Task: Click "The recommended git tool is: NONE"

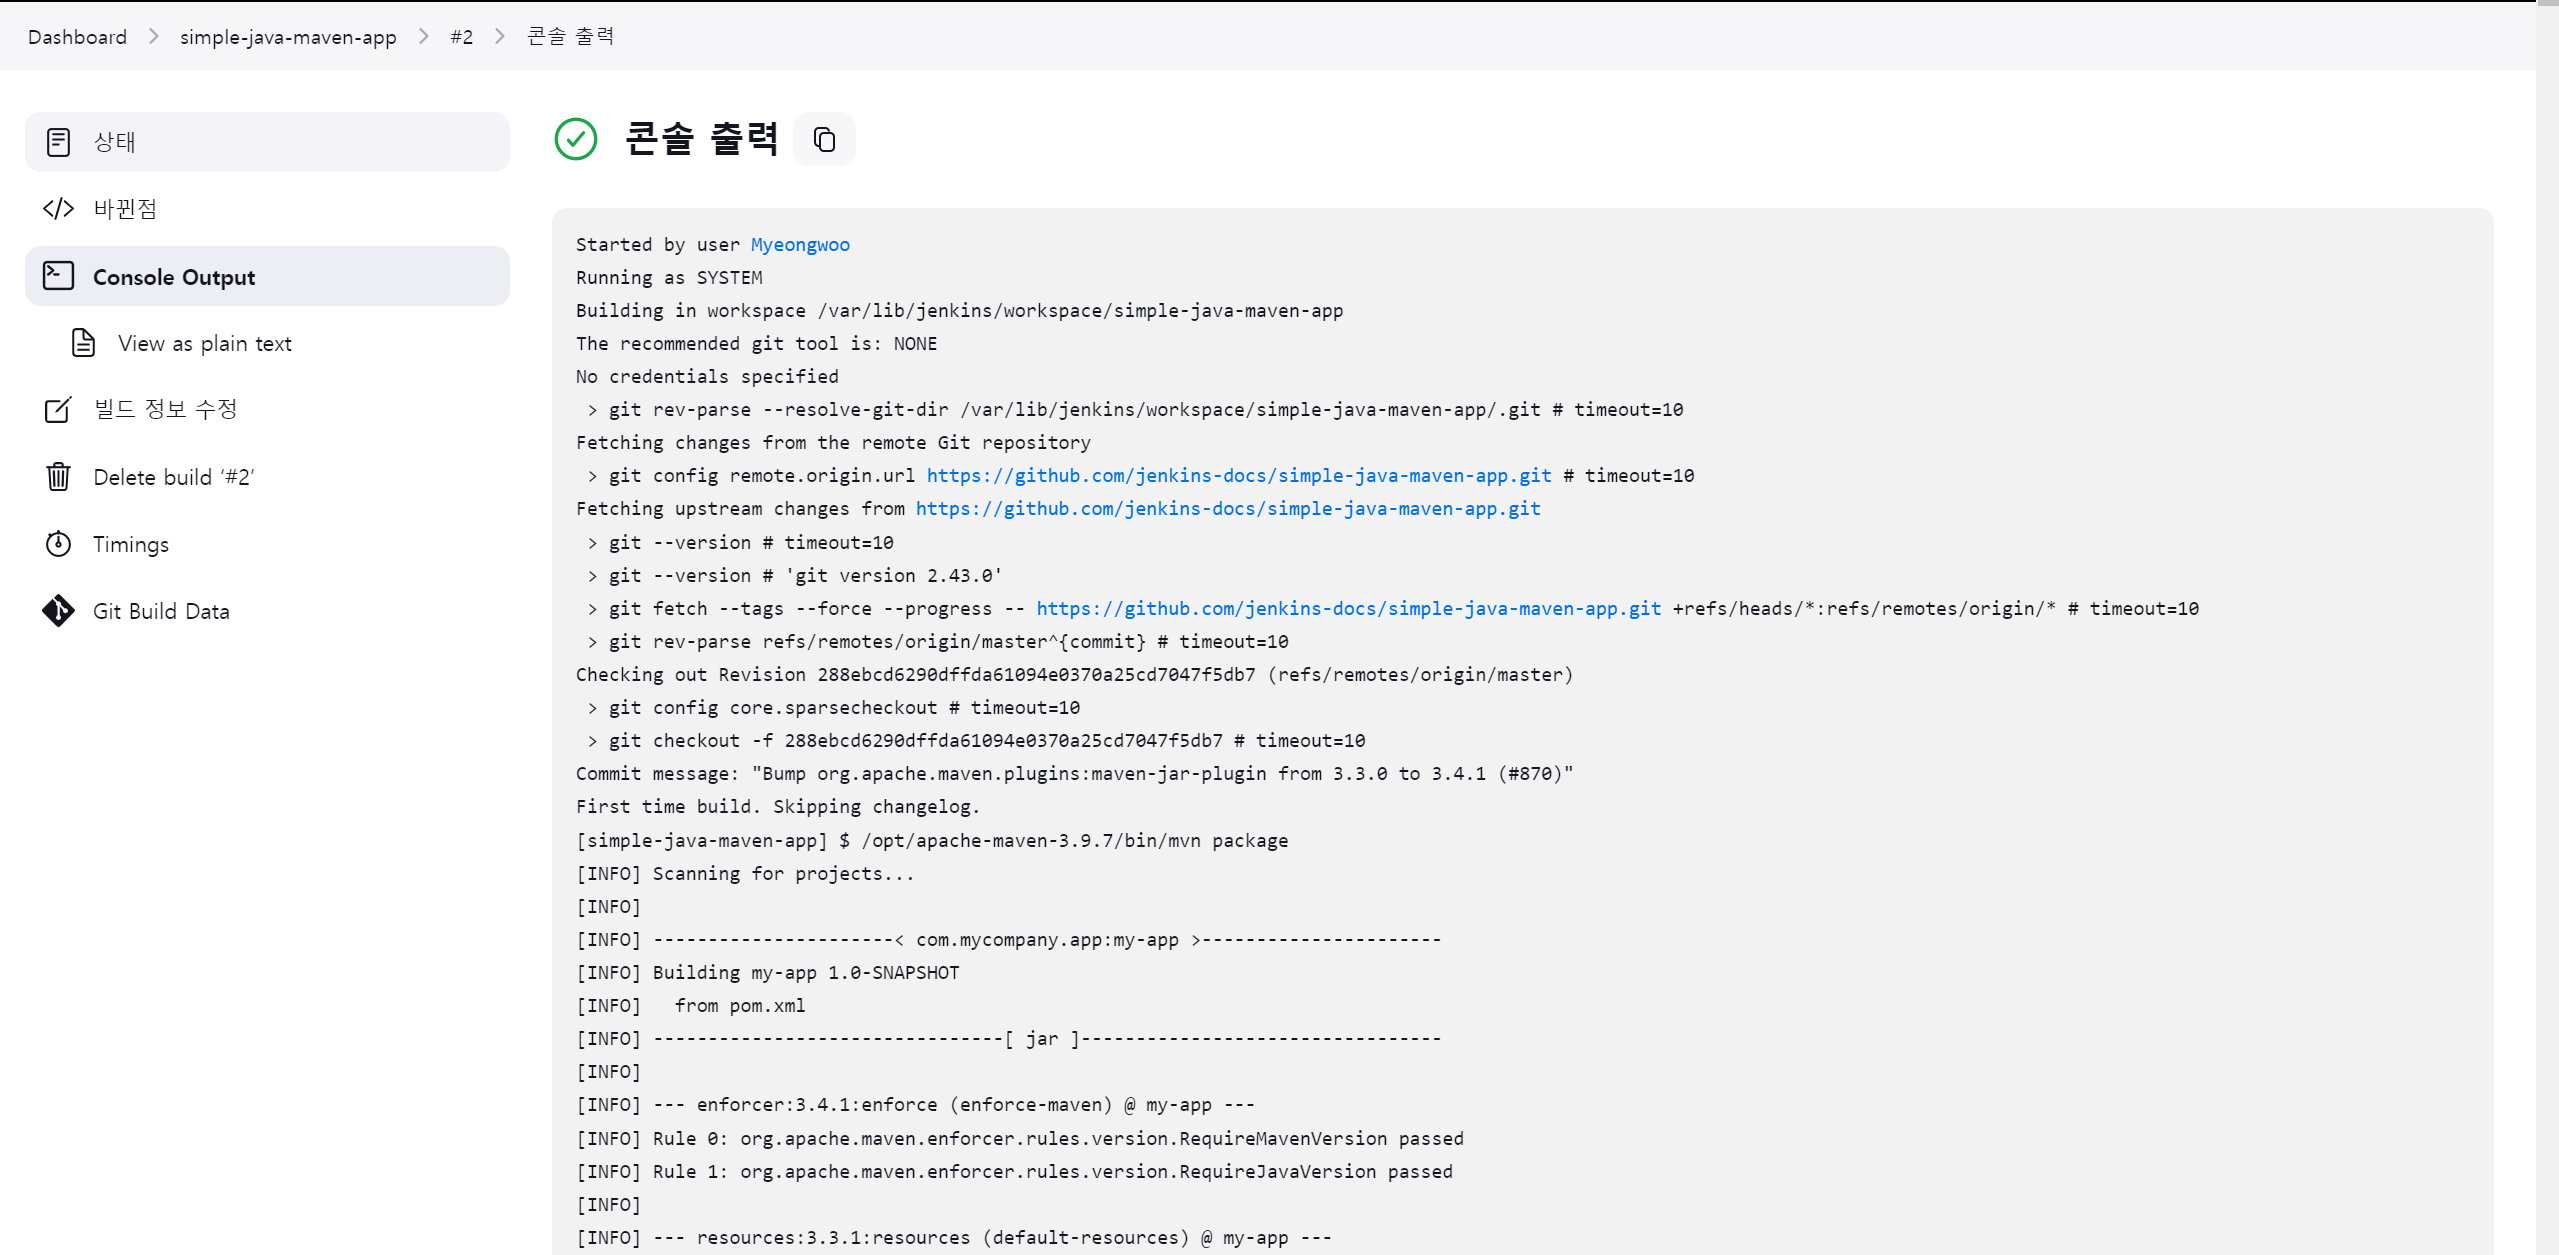Action: [x=756, y=344]
